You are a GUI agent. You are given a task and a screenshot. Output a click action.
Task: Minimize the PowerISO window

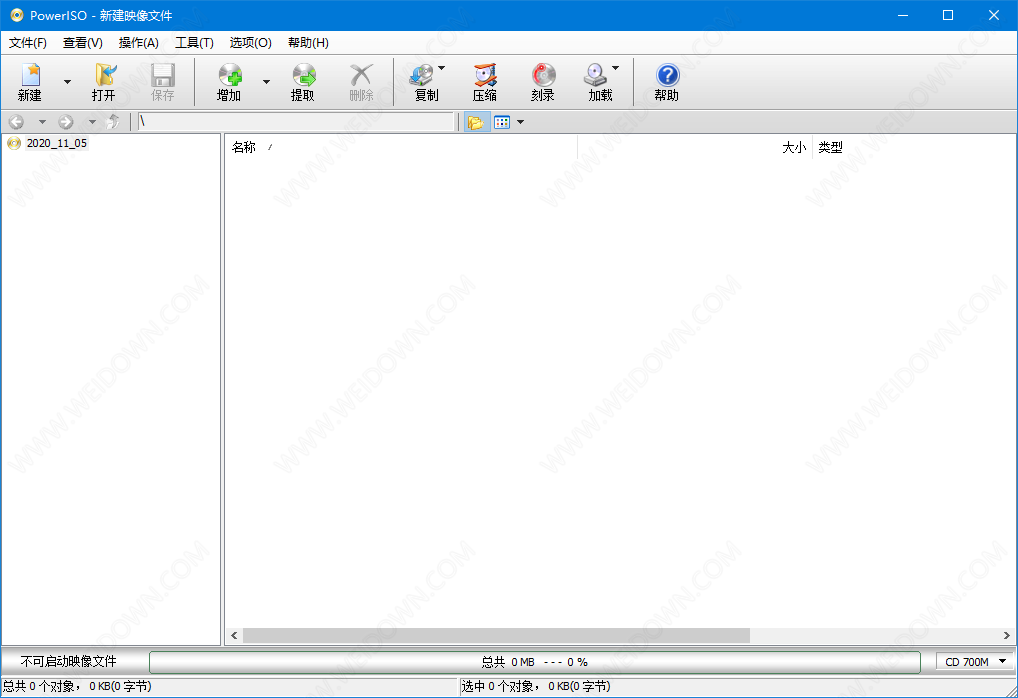click(902, 15)
